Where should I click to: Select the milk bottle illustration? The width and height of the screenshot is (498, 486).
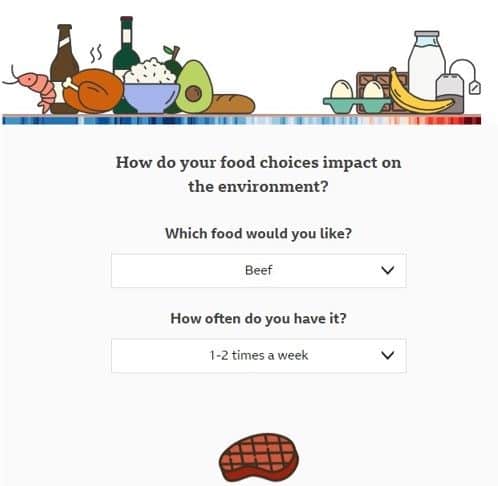(x=427, y=65)
